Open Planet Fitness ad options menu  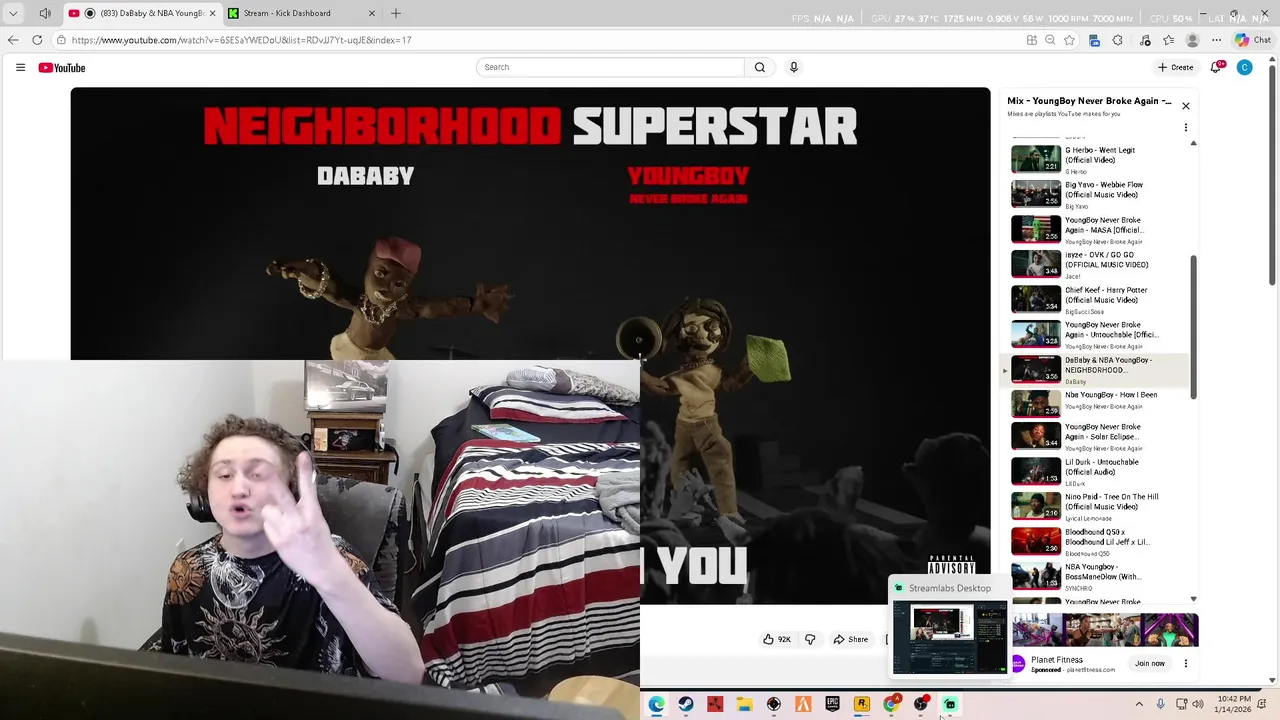[x=1186, y=663]
